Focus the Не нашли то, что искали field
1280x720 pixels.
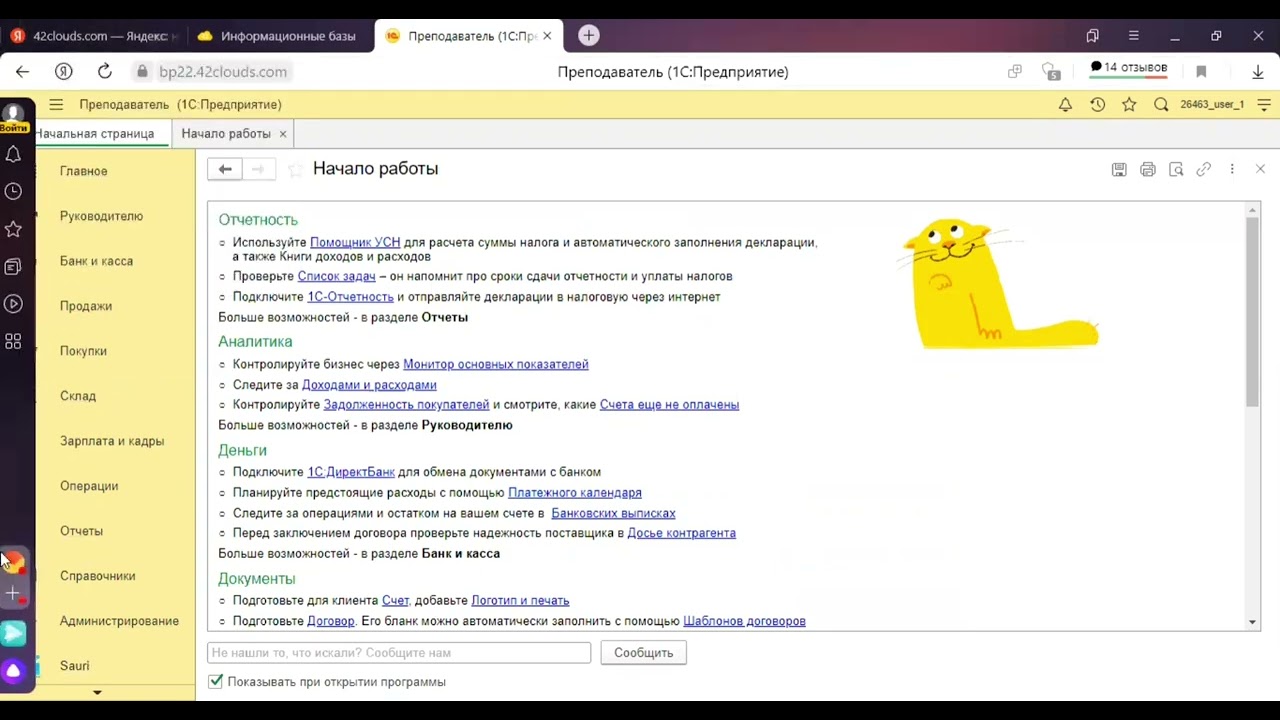point(399,652)
